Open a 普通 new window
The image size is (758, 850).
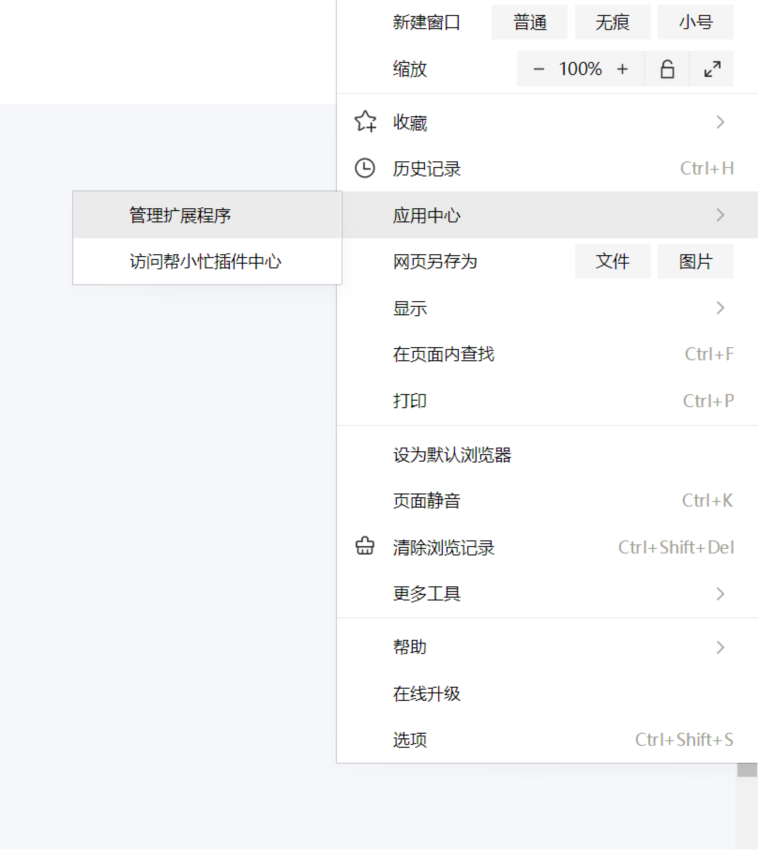530,22
